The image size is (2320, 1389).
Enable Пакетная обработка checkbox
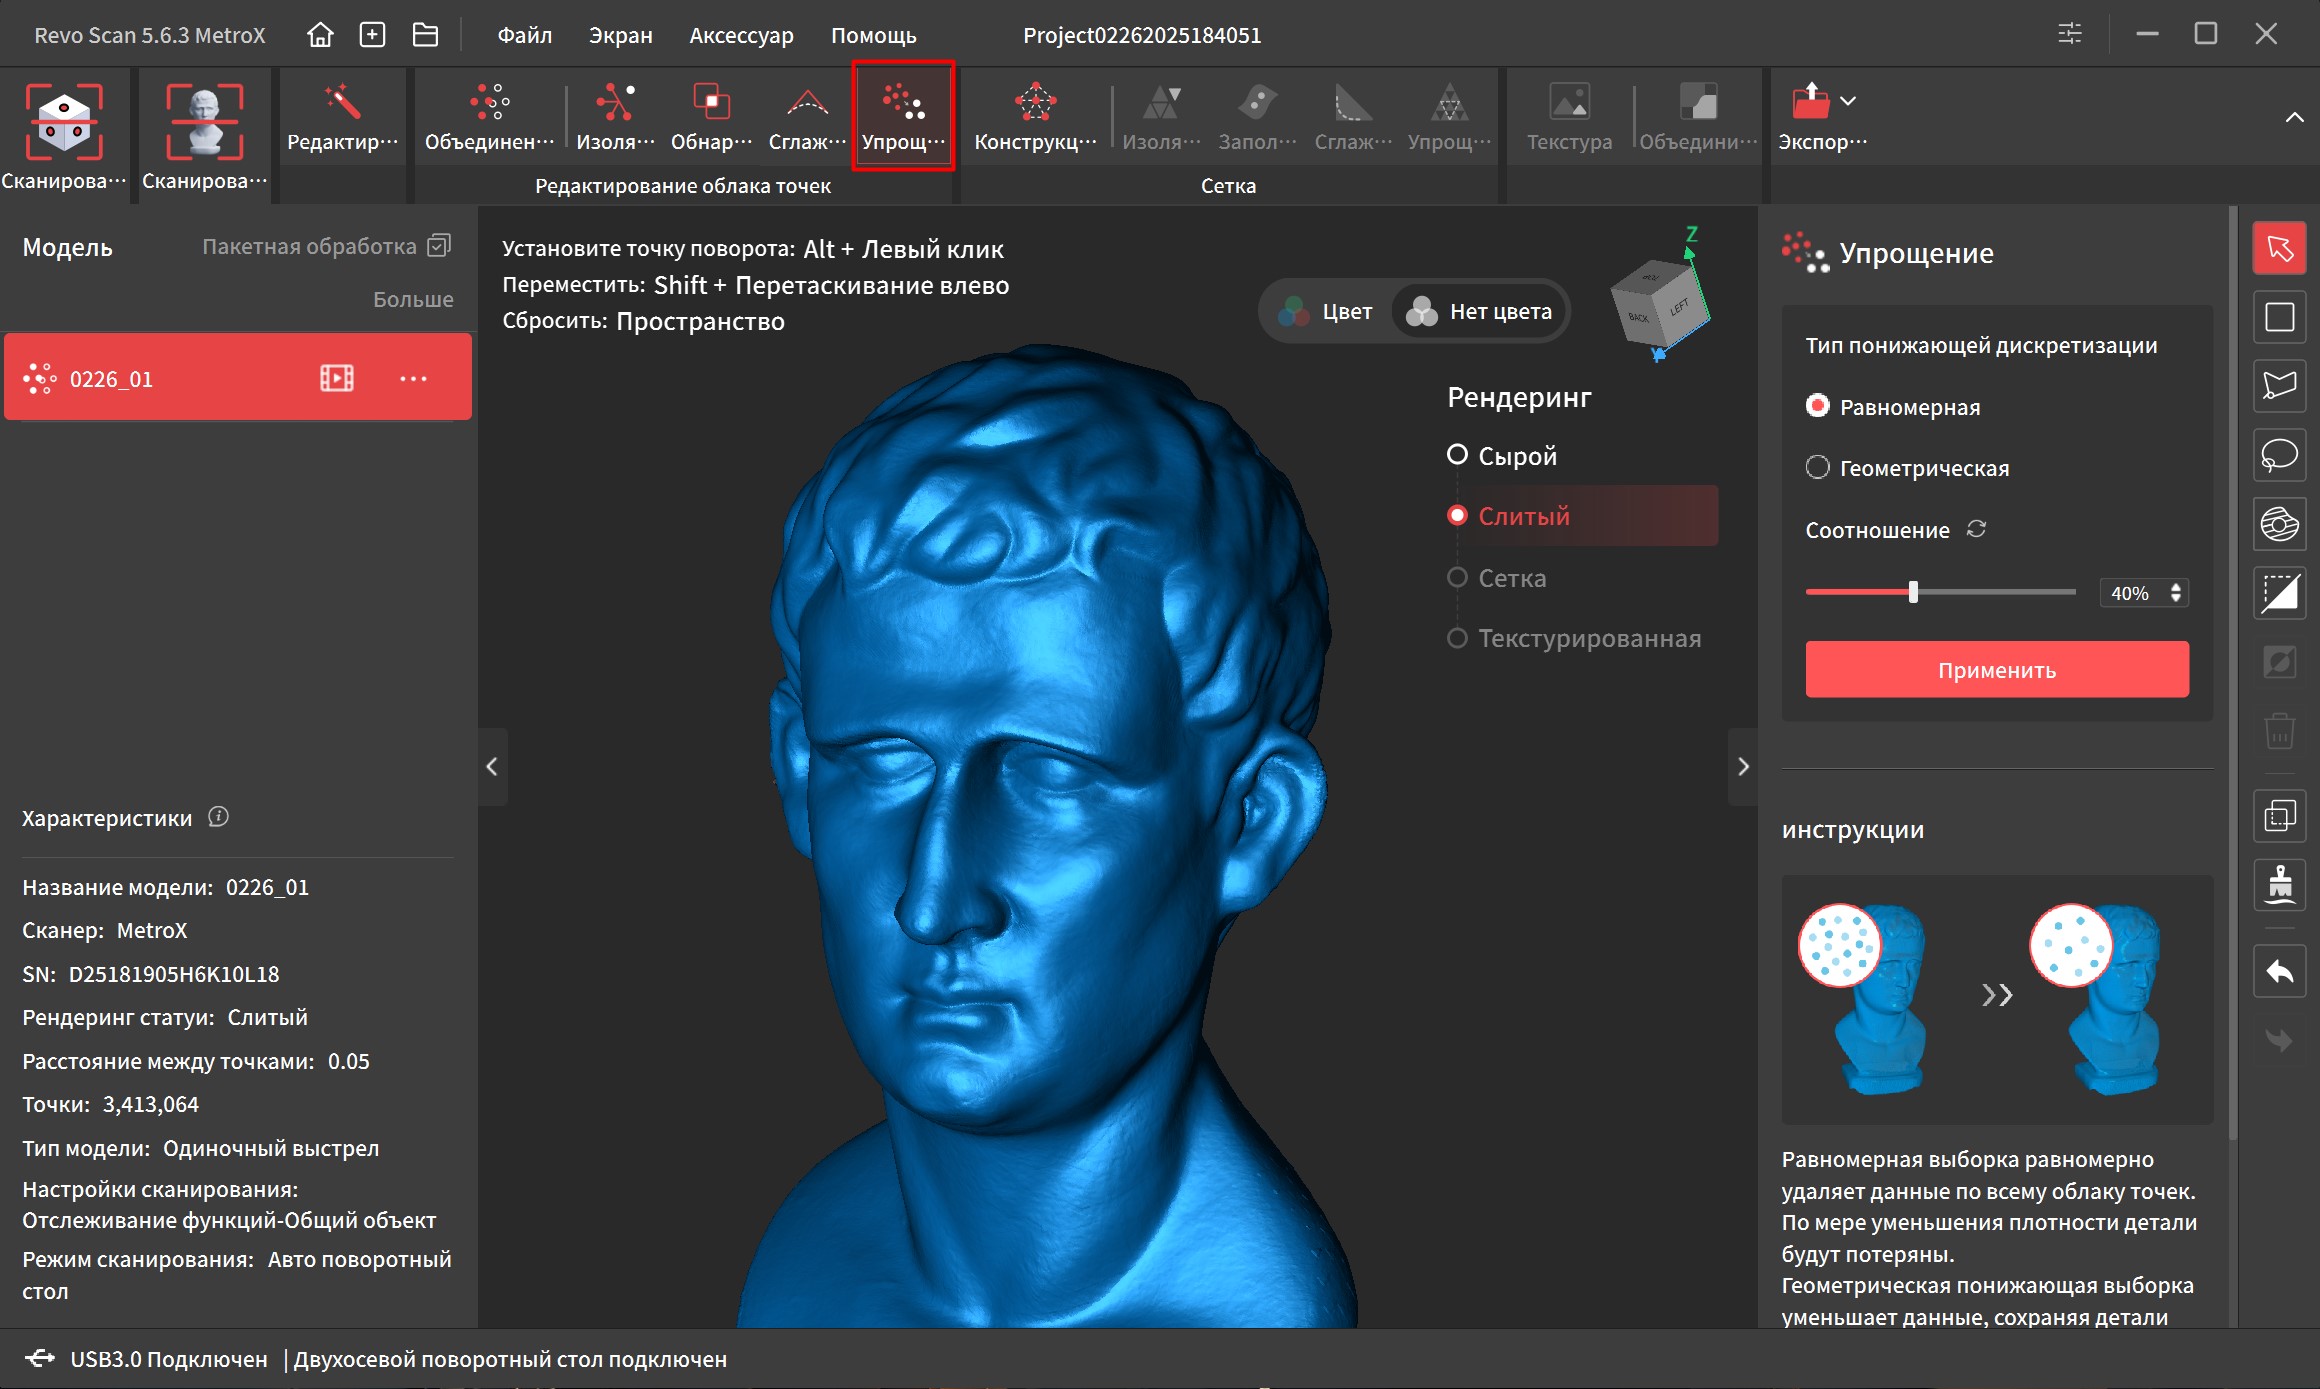[439, 245]
